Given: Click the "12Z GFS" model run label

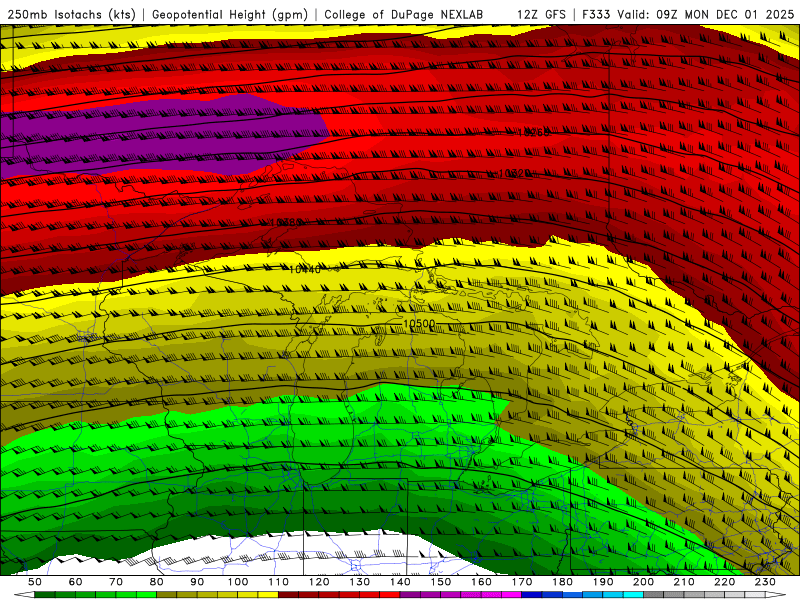Looking at the screenshot, I should (541, 14).
